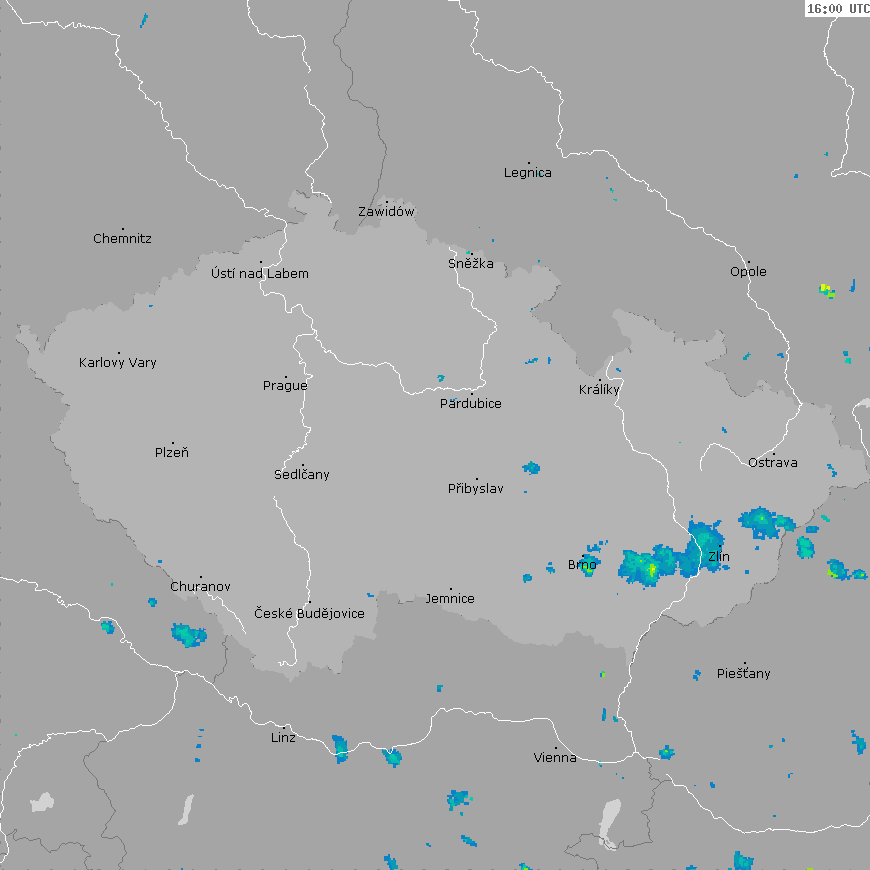Click the Chemnitz city label

pos(122,239)
